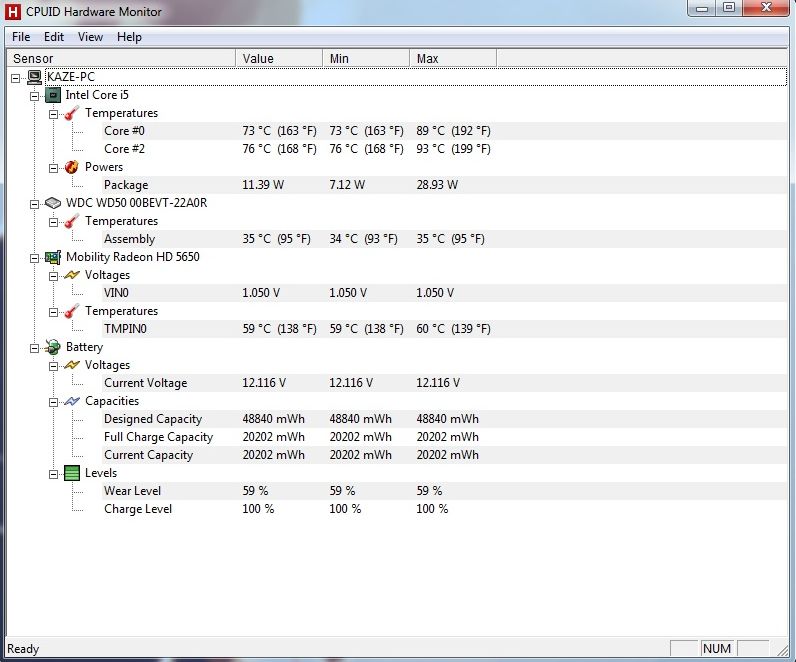Select the Assembly temperature row
Viewport: 796px width, 662px height.
click(x=445, y=239)
